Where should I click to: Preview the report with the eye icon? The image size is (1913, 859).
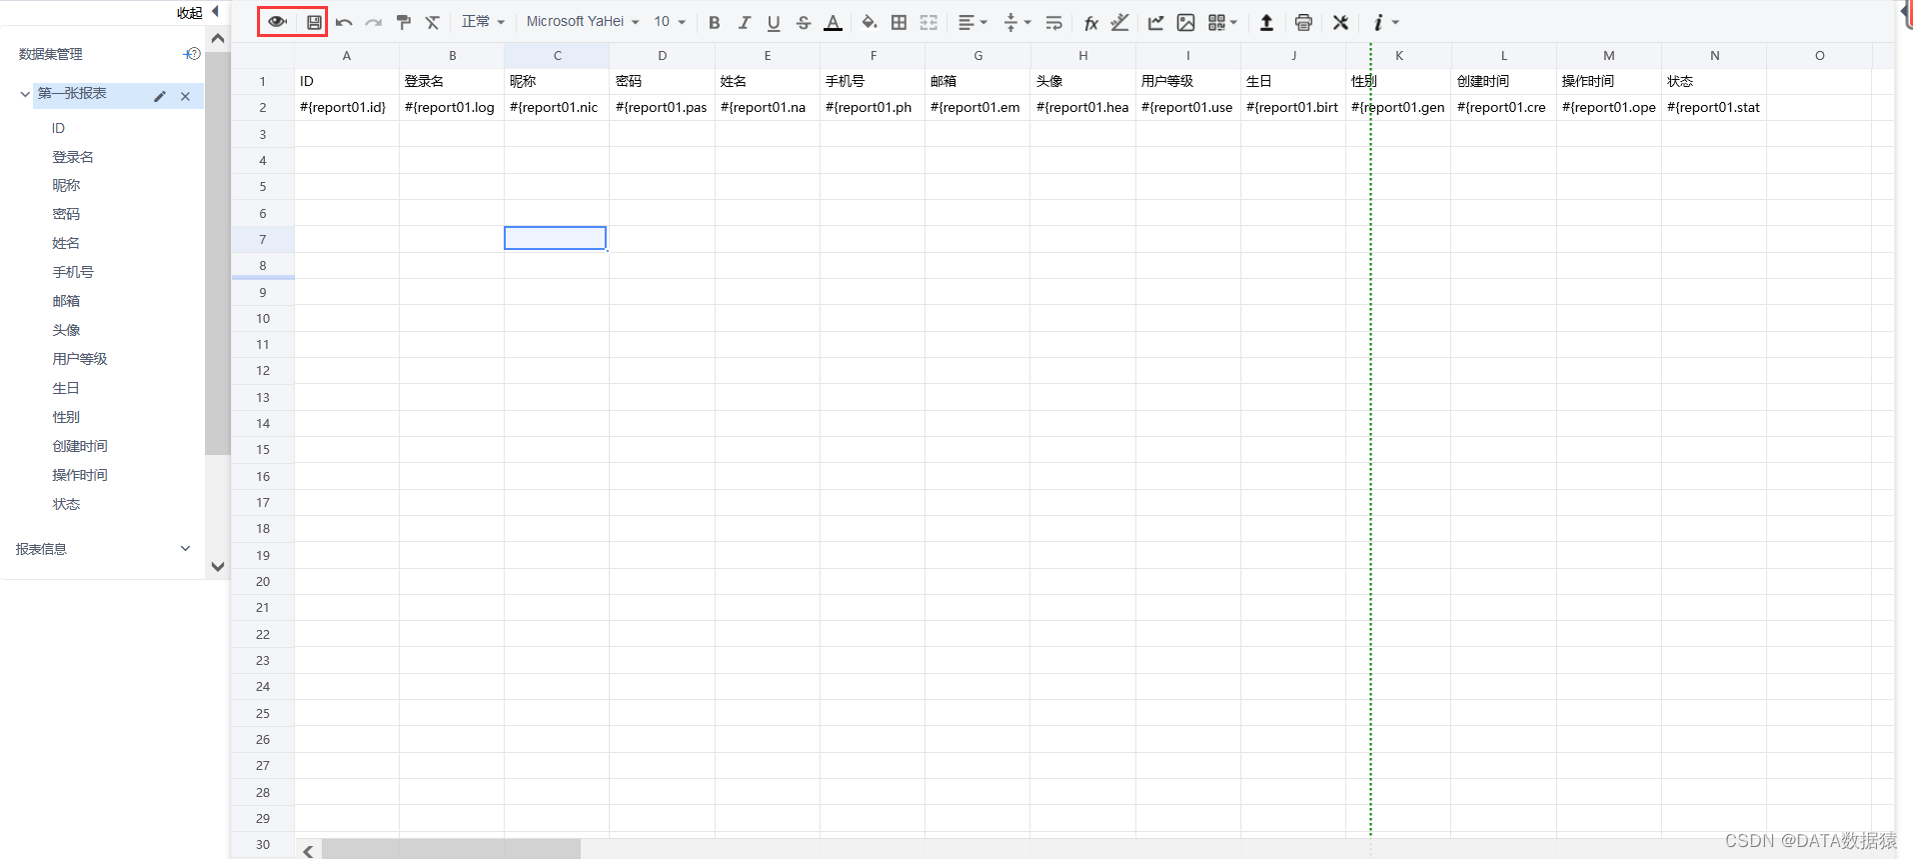[277, 21]
